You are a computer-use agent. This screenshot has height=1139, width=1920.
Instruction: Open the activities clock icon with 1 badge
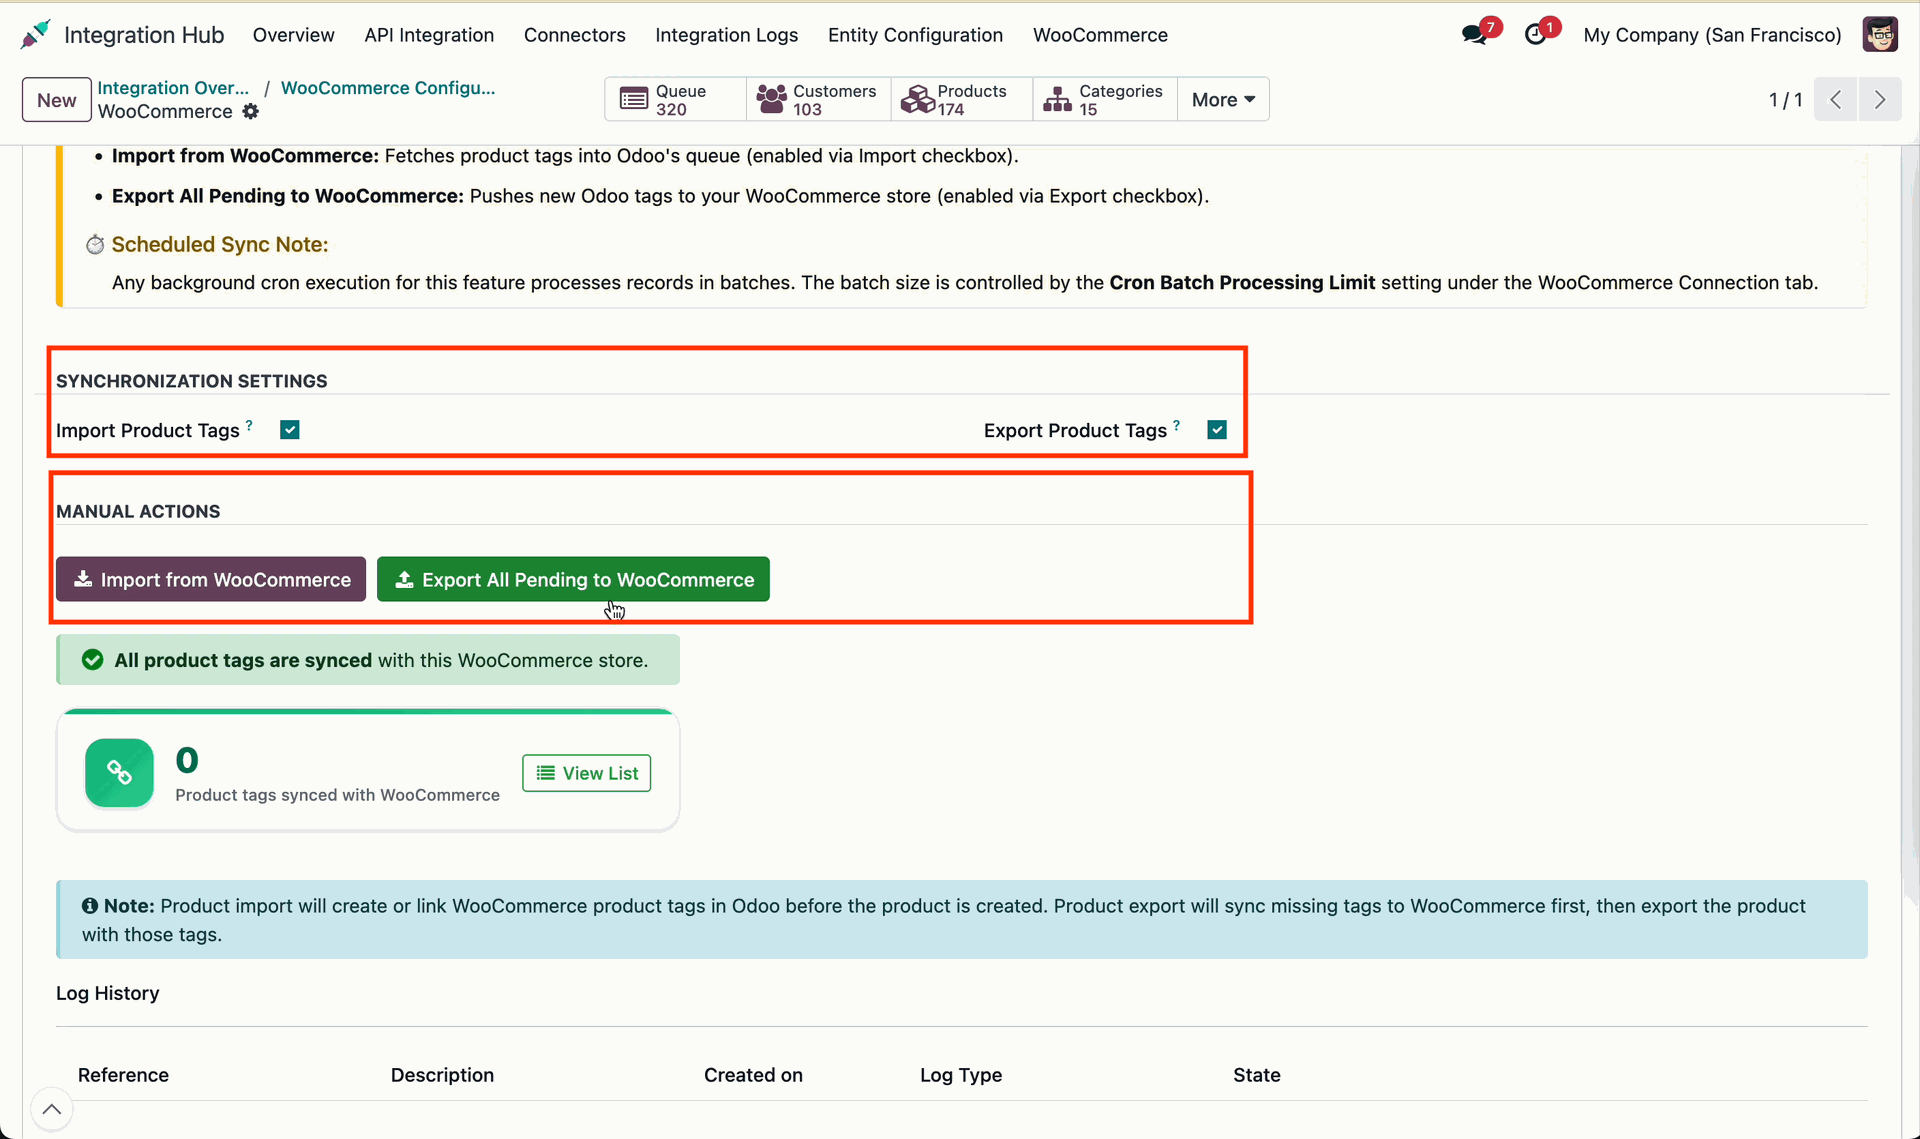(x=1535, y=35)
